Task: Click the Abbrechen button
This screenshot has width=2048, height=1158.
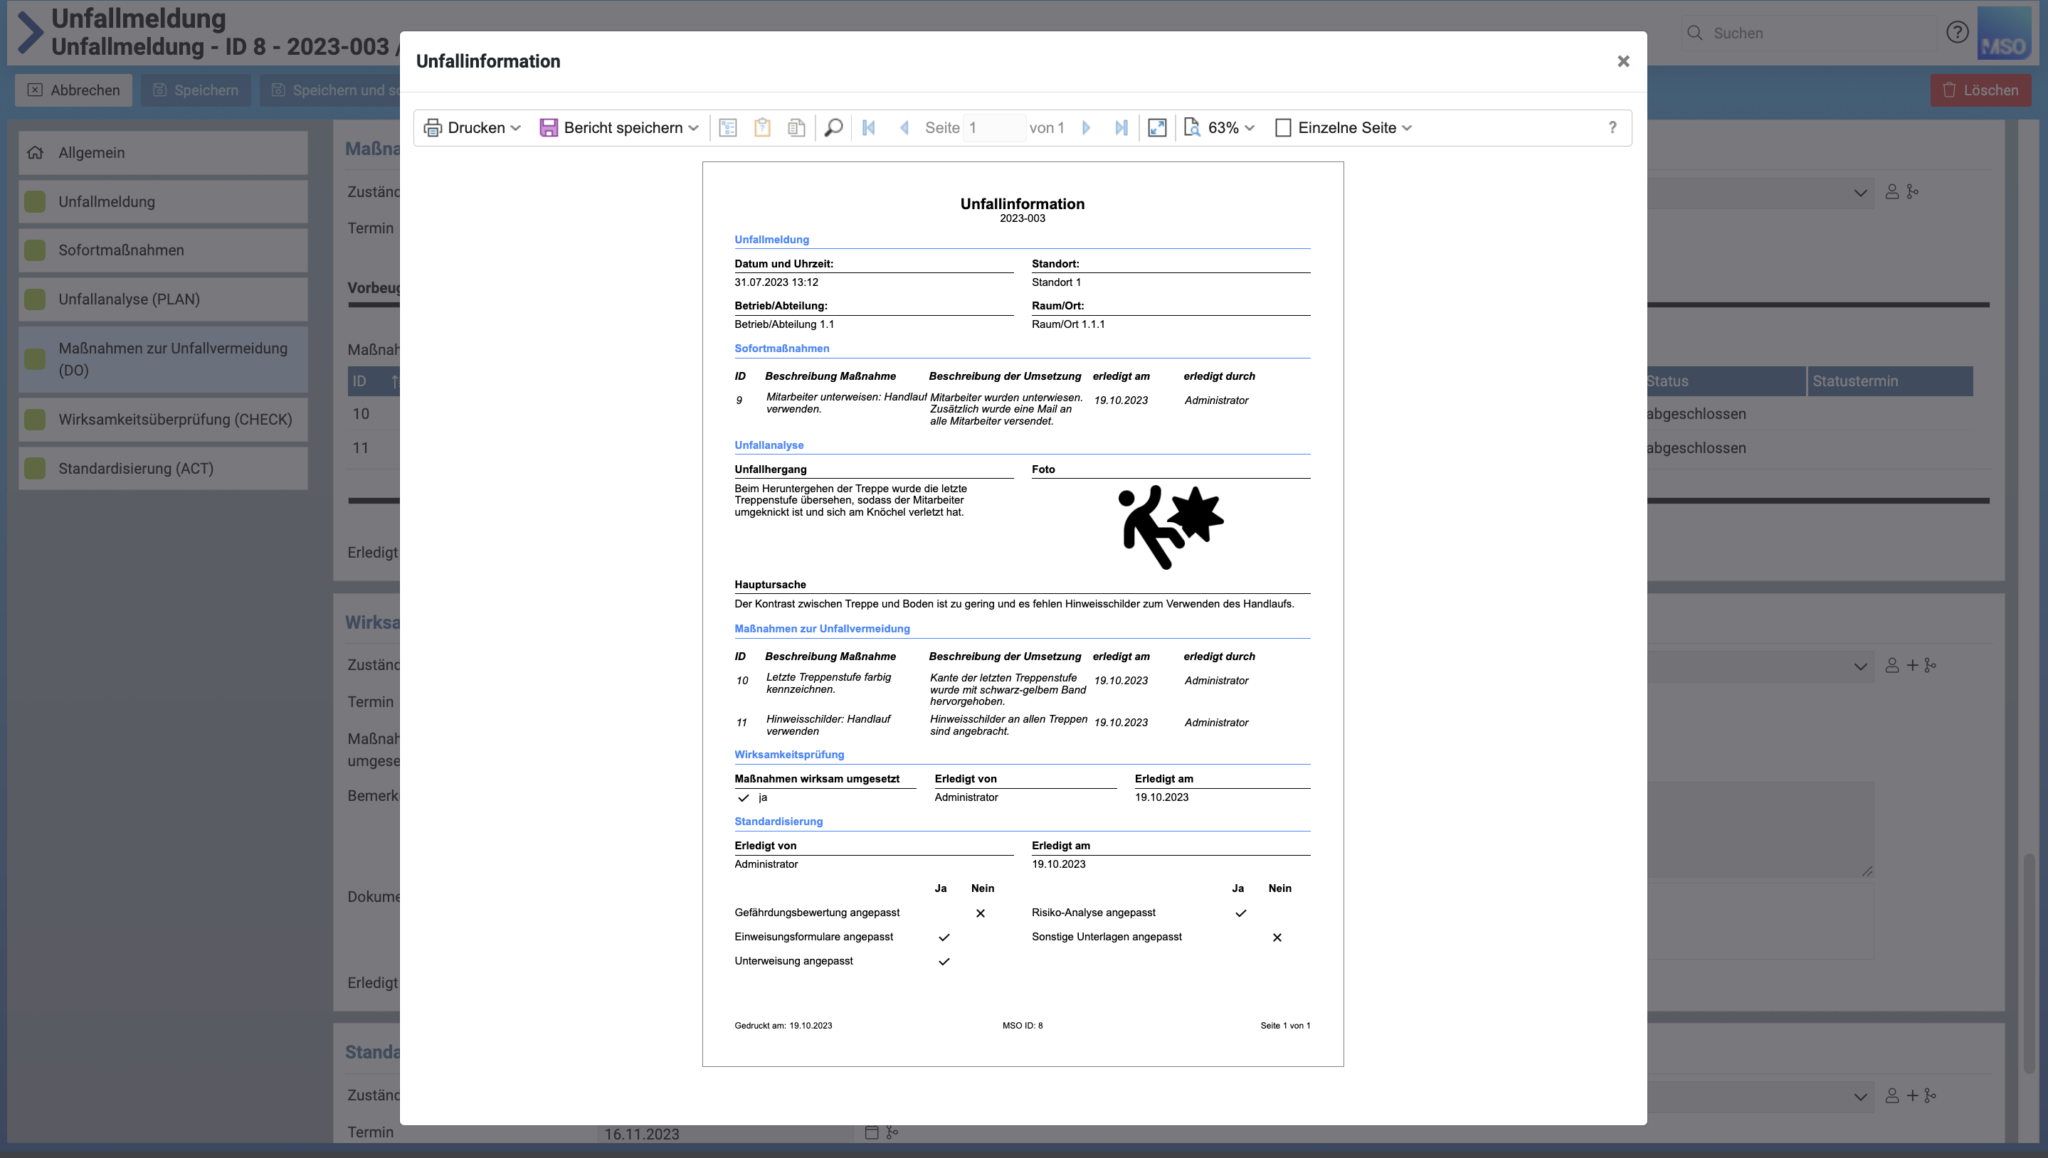Action: click(x=73, y=89)
